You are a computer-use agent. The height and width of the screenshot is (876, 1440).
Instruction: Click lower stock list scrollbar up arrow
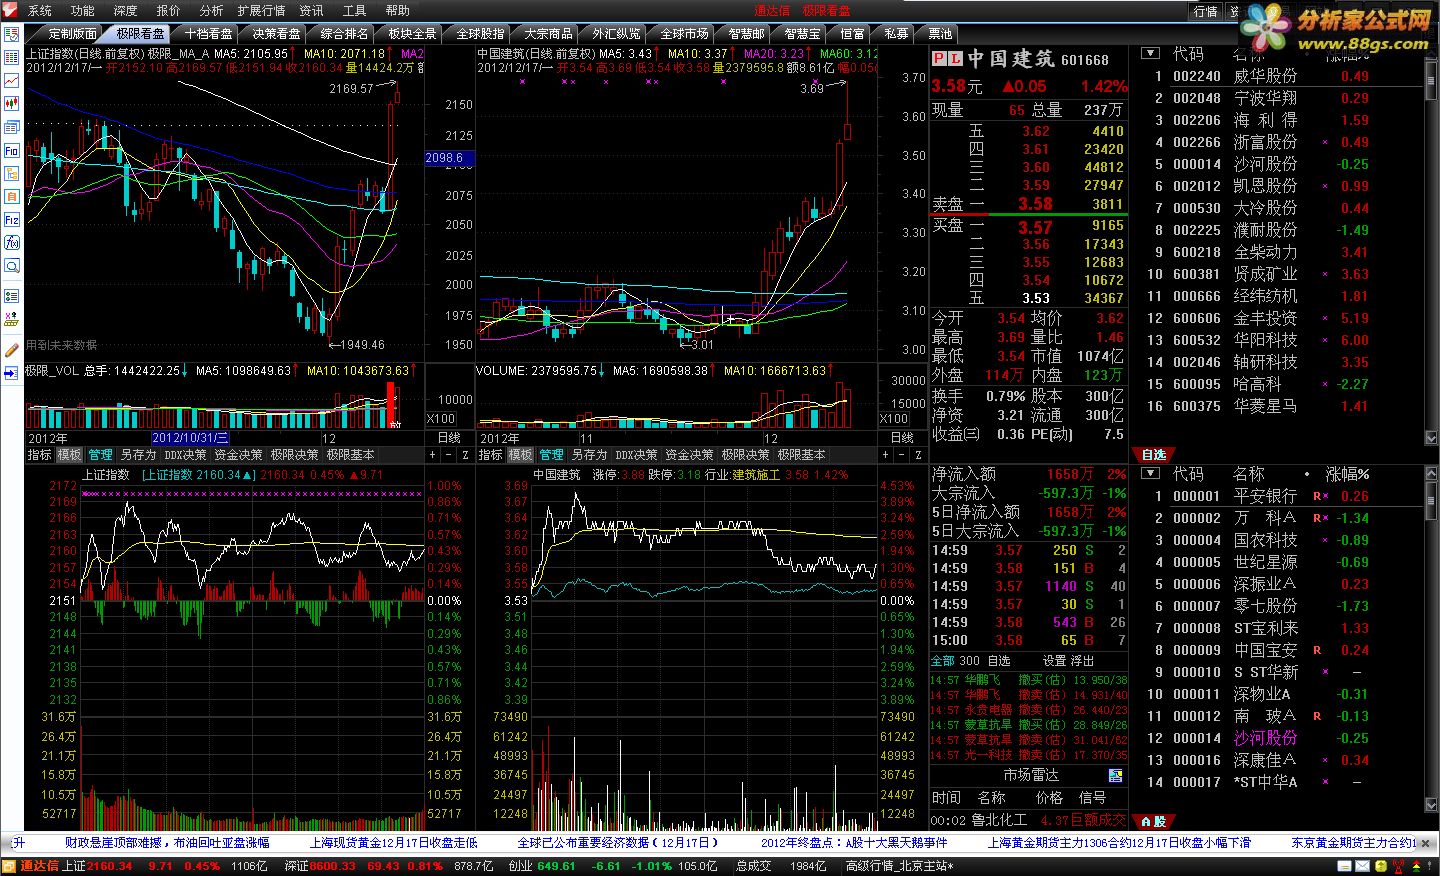[x=1431, y=473]
